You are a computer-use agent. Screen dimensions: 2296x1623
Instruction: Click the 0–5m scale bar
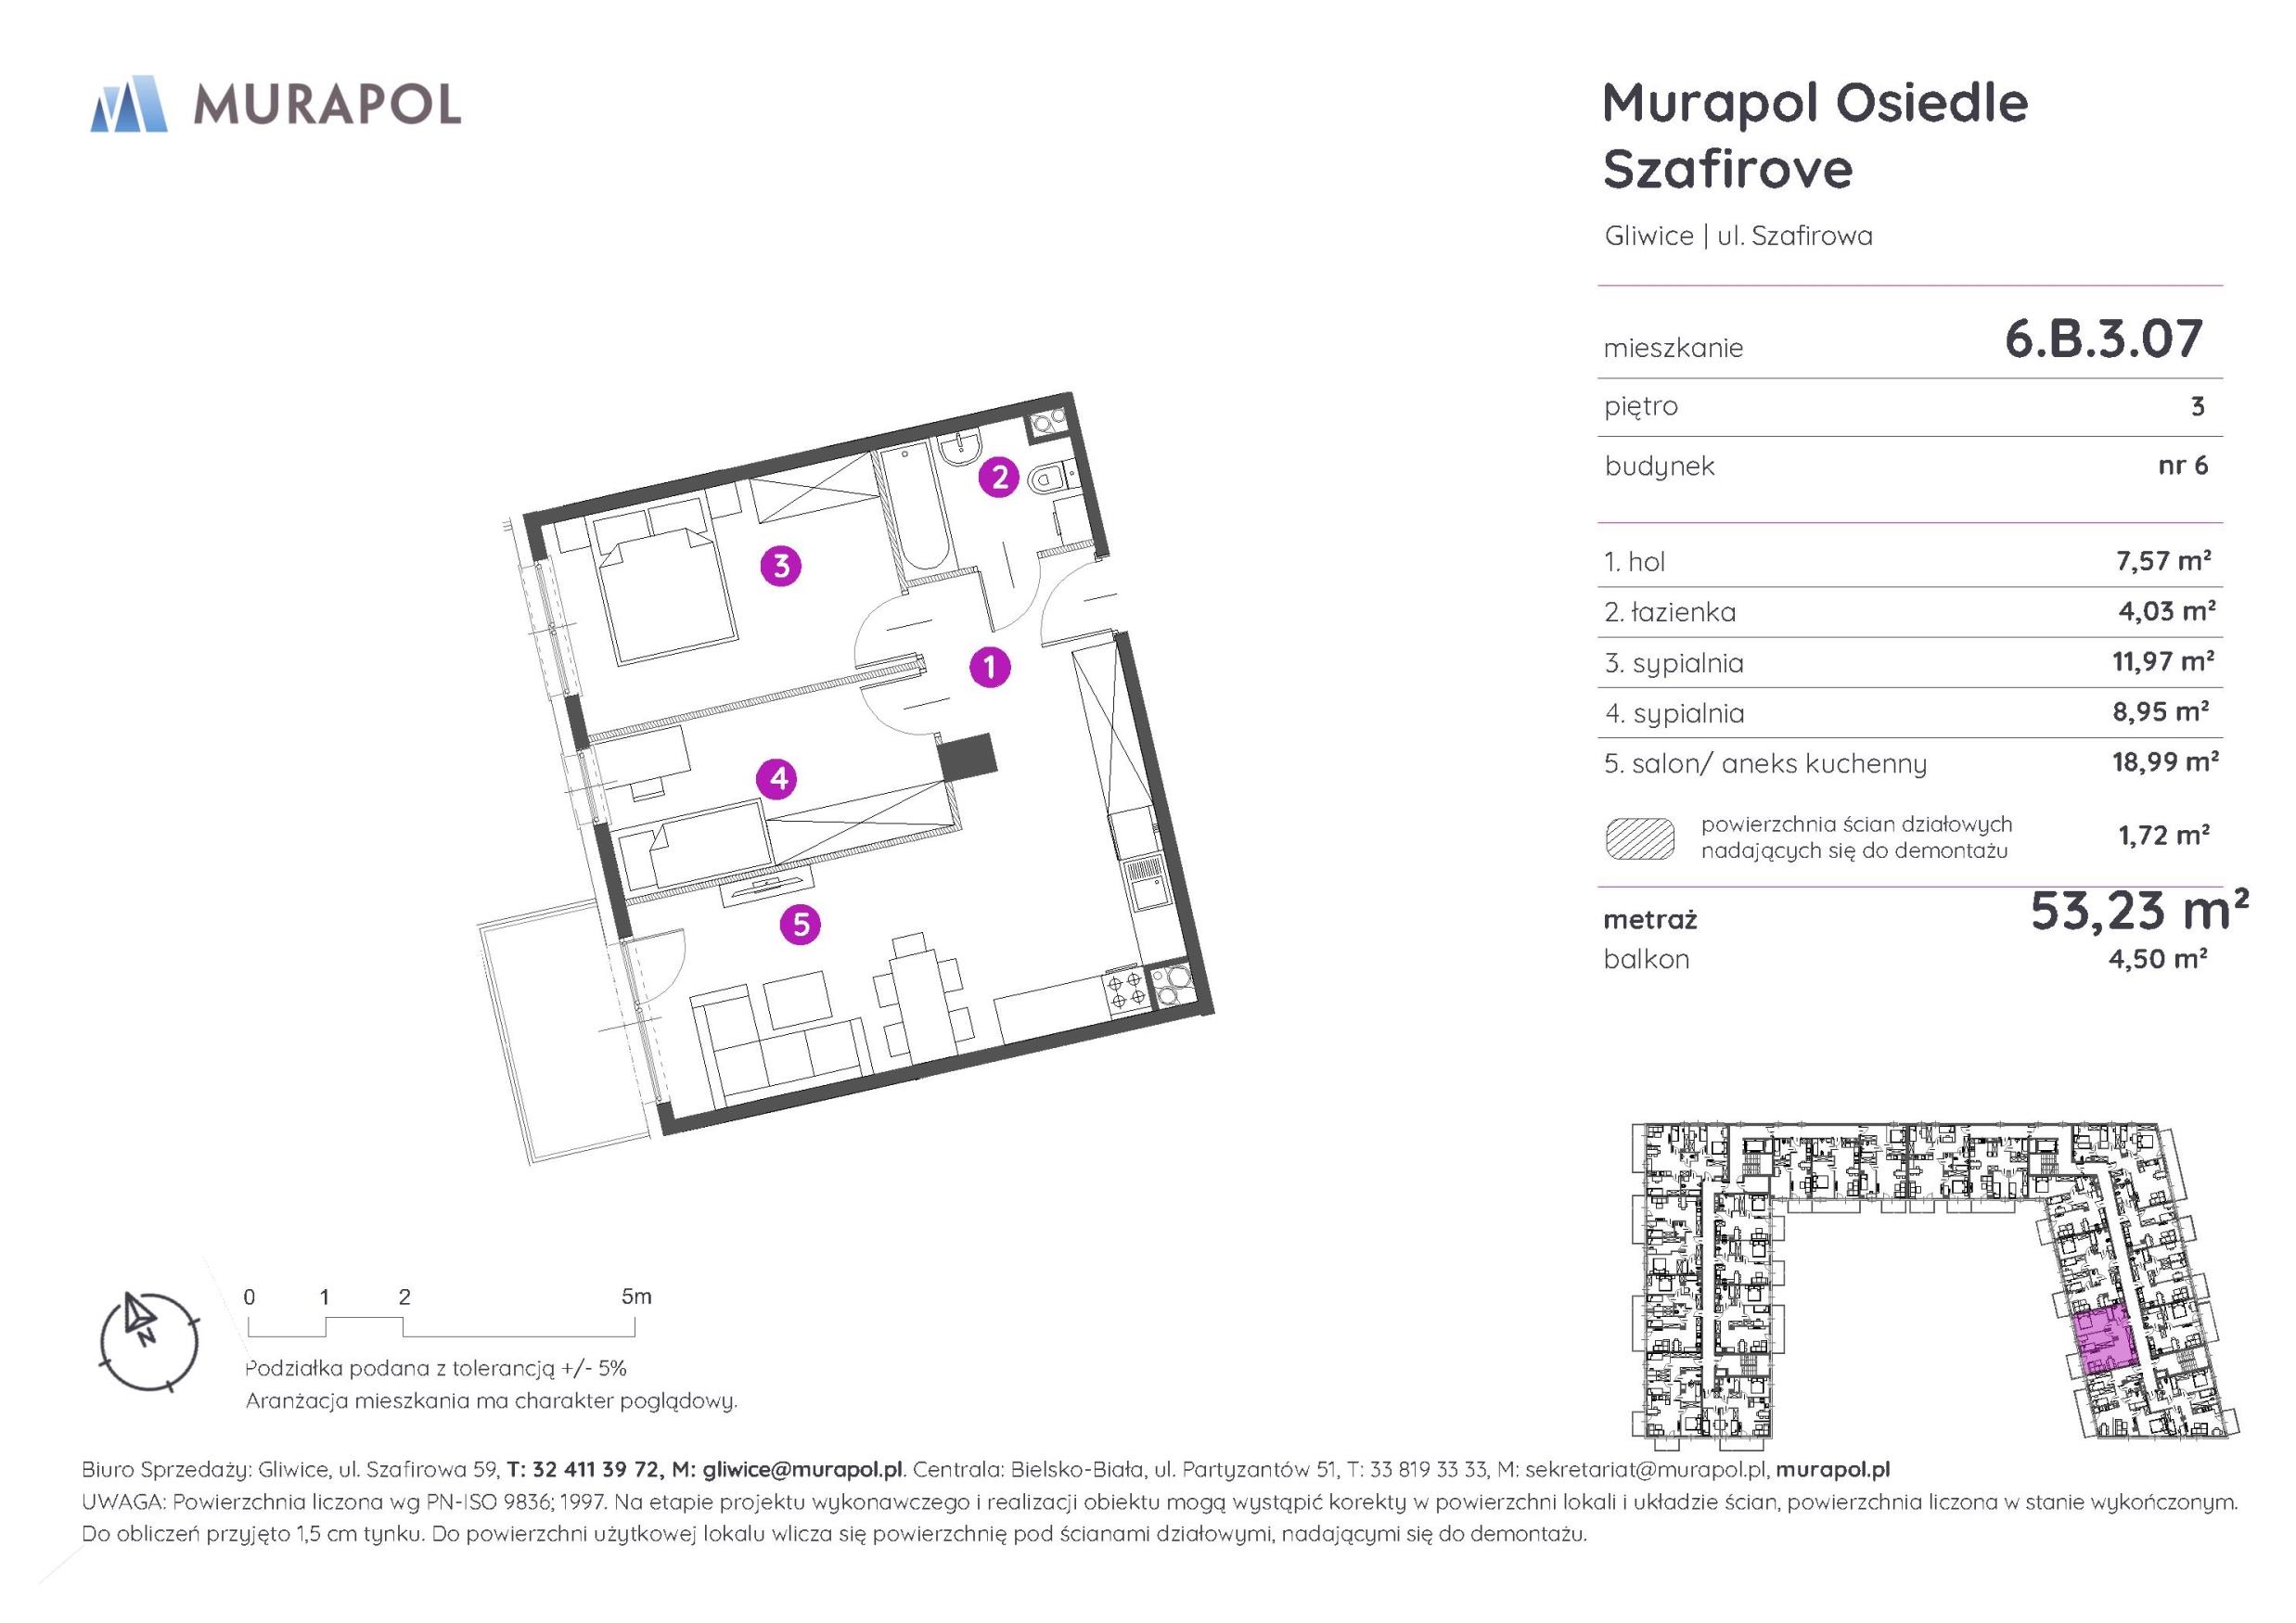coord(441,1328)
